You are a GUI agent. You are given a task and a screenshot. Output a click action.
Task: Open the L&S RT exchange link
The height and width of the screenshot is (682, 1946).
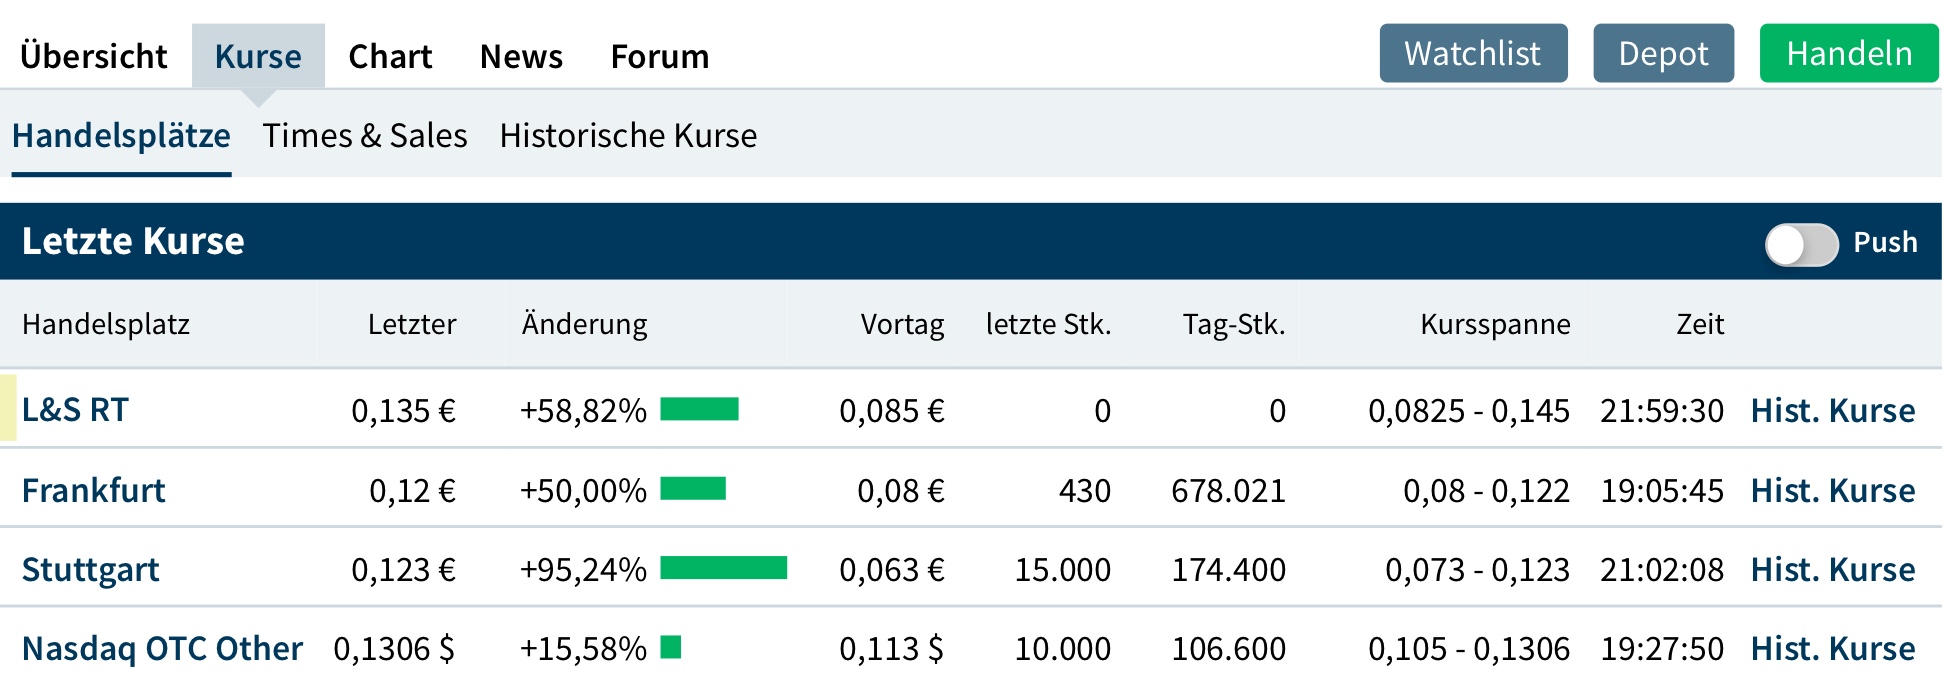coord(76,410)
